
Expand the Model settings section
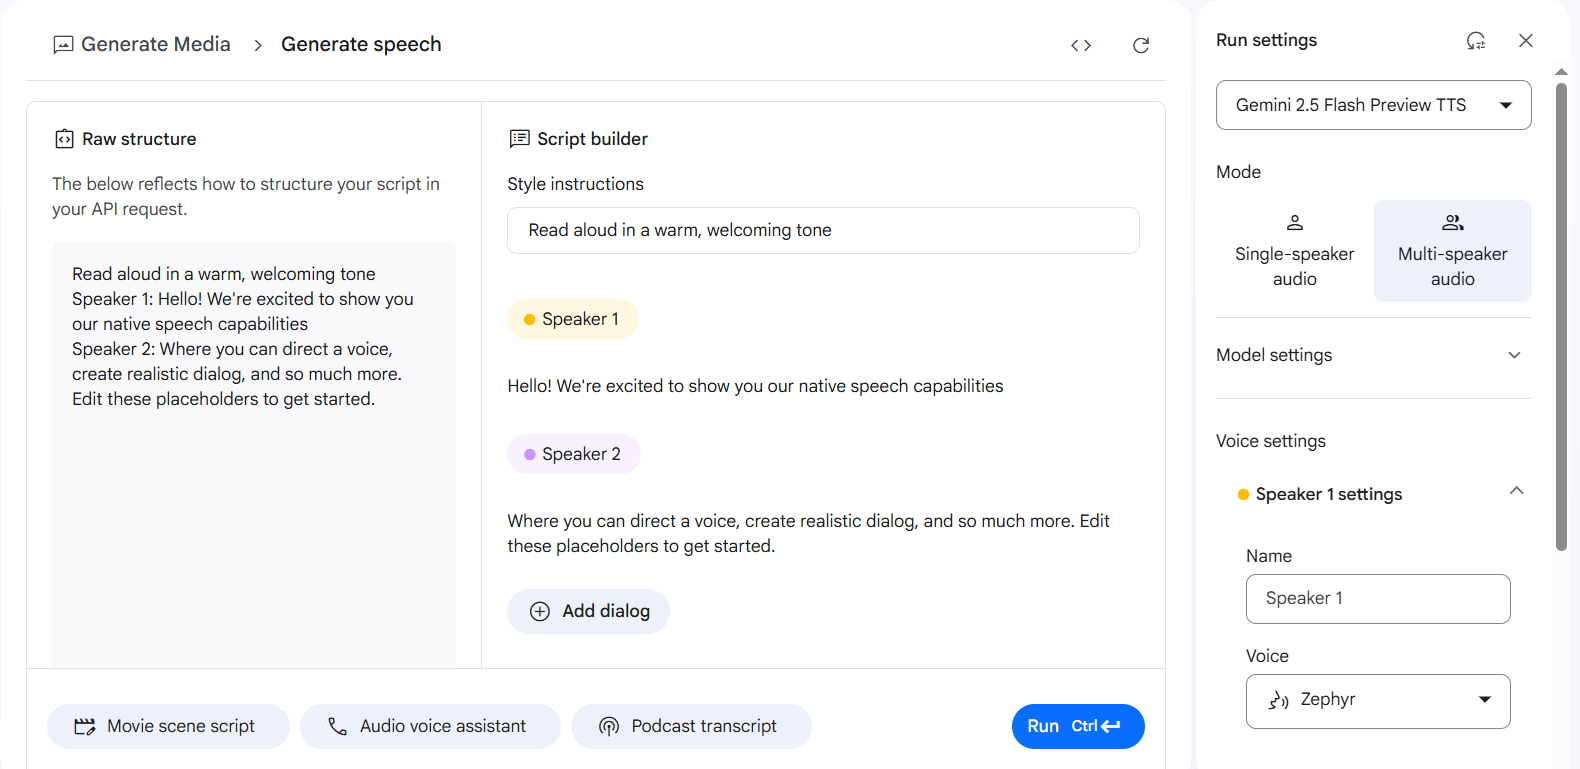pos(1514,355)
